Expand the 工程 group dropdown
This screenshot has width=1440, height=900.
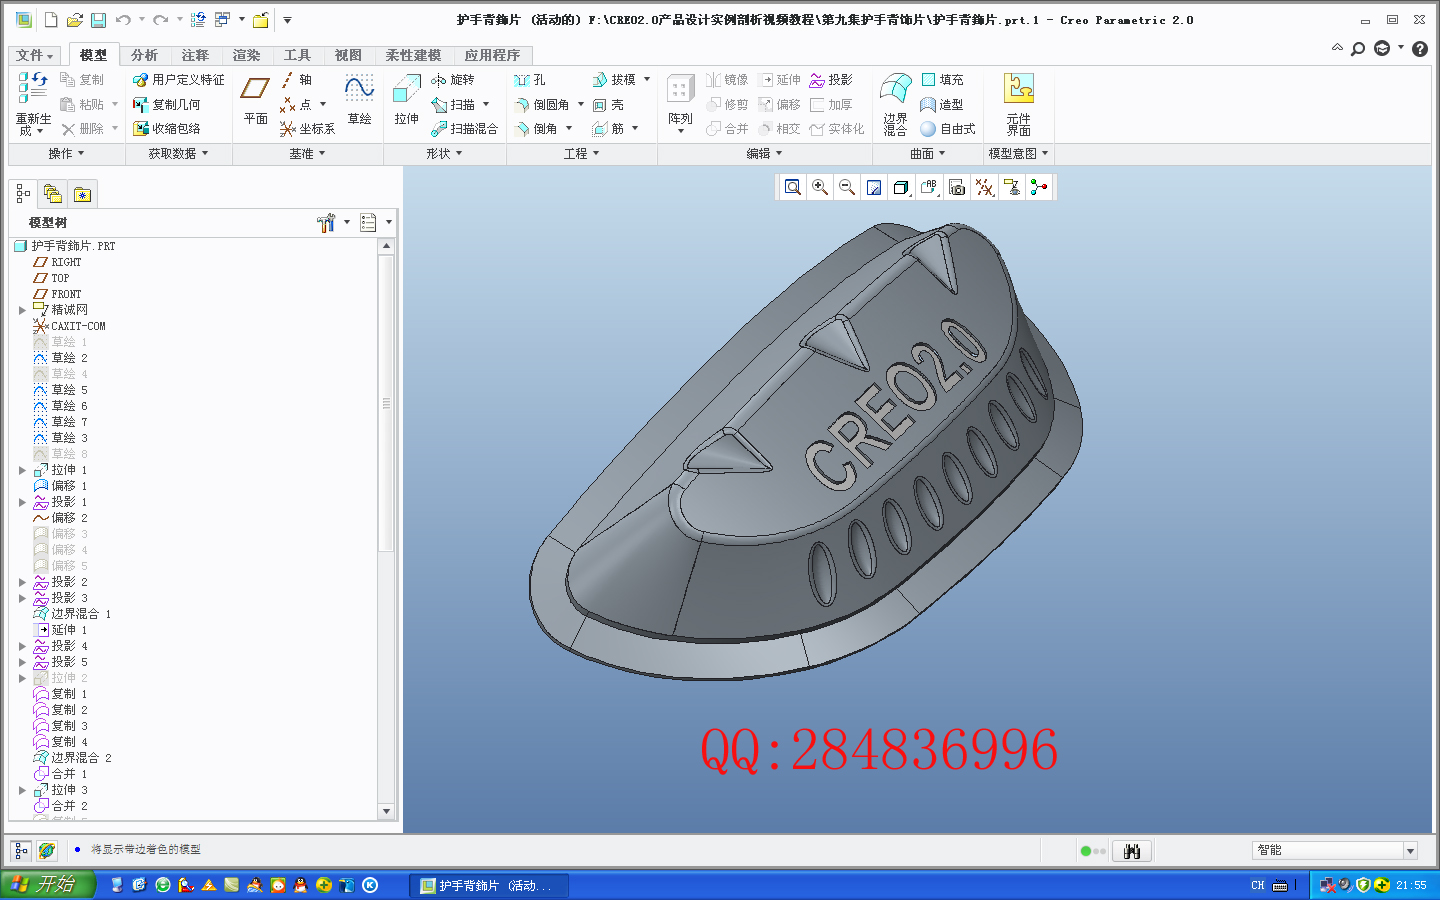tap(582, 154)
